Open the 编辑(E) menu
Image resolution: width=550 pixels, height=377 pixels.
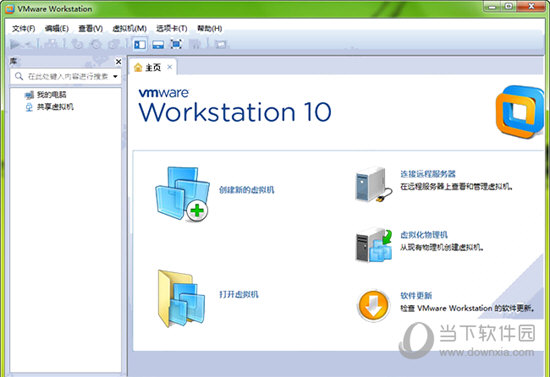pyautogui.click(x=57, y=28)
